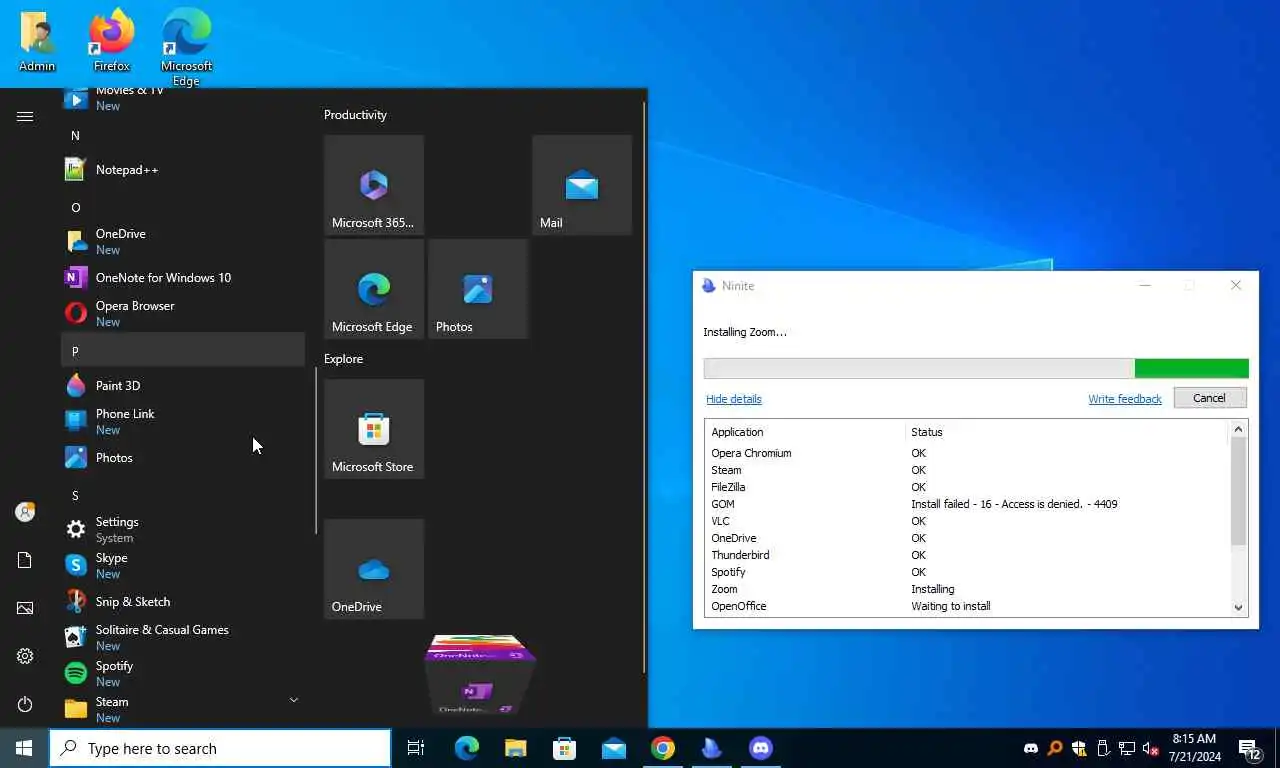The height and width of the screenshot is (768, 1280).
Task: Open the muted volume tray icon
Action: 1151,748
